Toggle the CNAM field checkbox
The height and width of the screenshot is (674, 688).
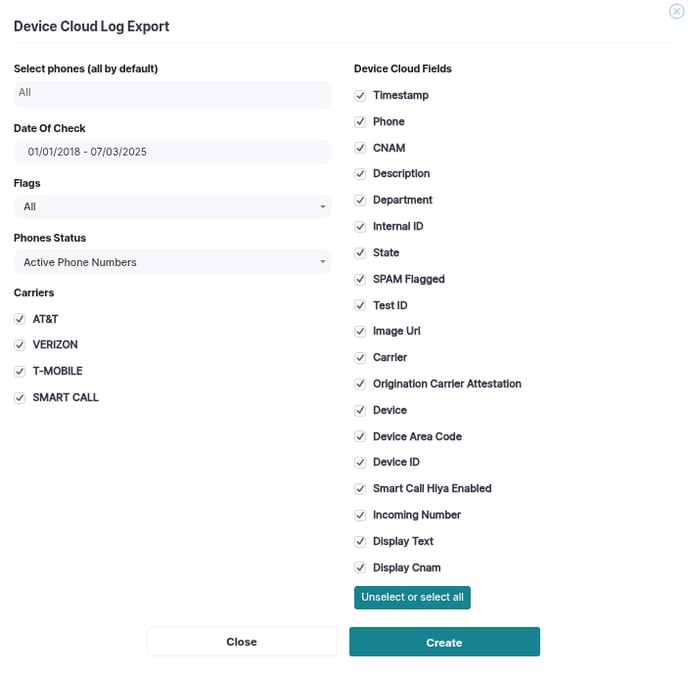tap(360, 148)
